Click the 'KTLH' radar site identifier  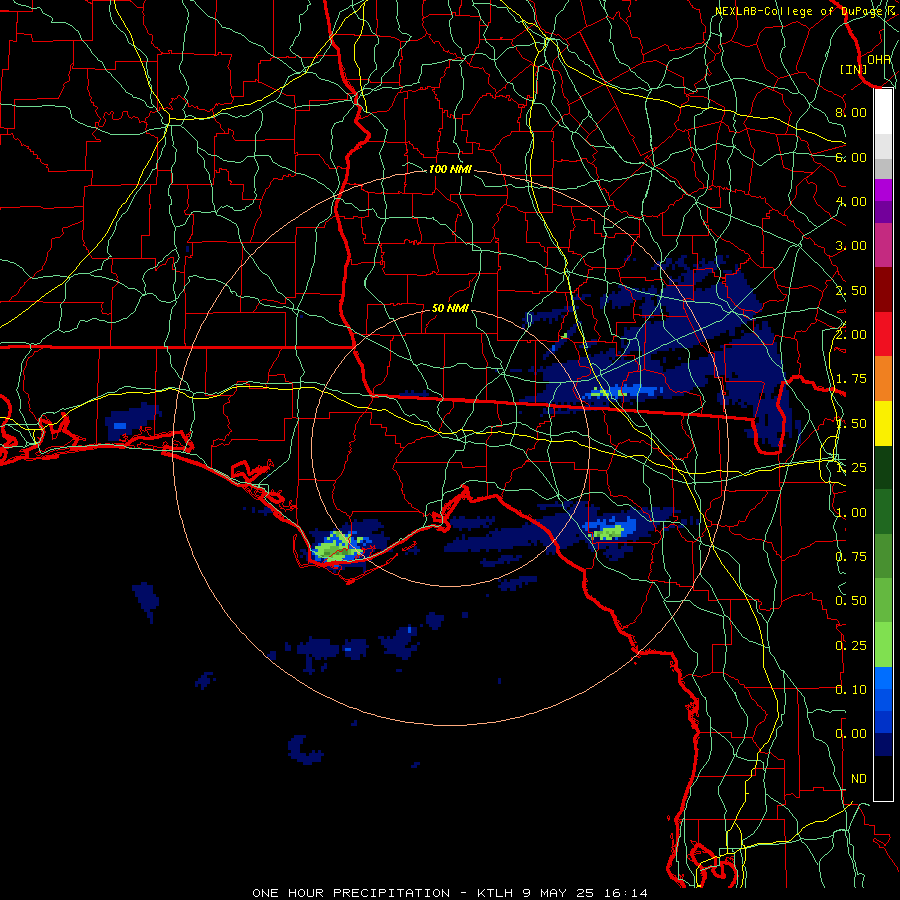(x=495, y=893)
